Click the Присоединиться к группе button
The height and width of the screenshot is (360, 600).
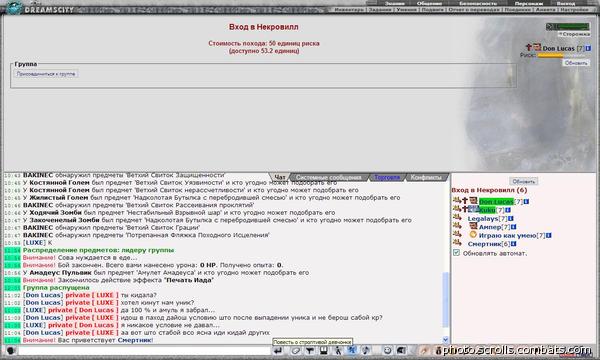pos(46,74)
